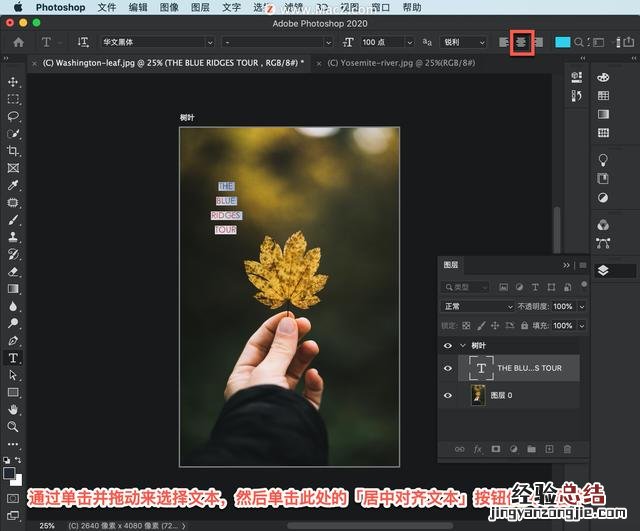
Task: Open the 正常 blend mode dropdown
Action: pos(478,306)
